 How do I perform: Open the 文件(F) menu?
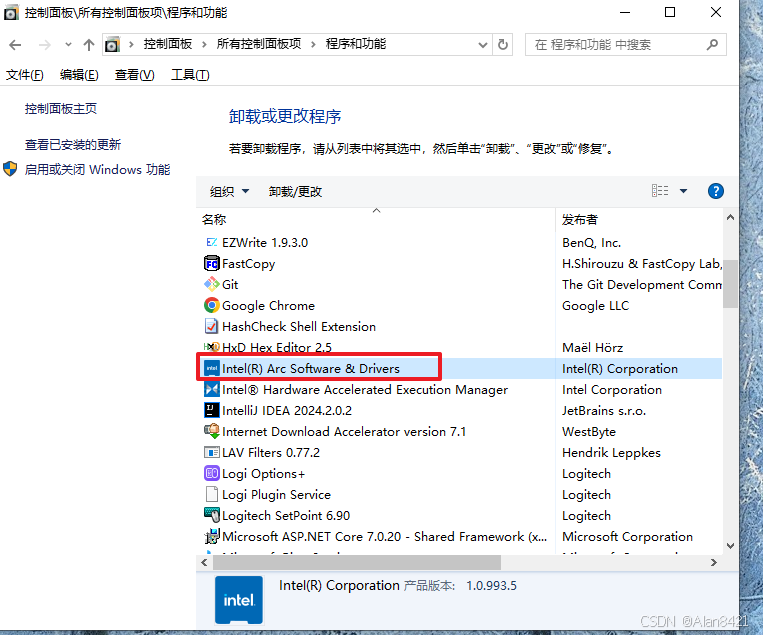tap(24, 74)
